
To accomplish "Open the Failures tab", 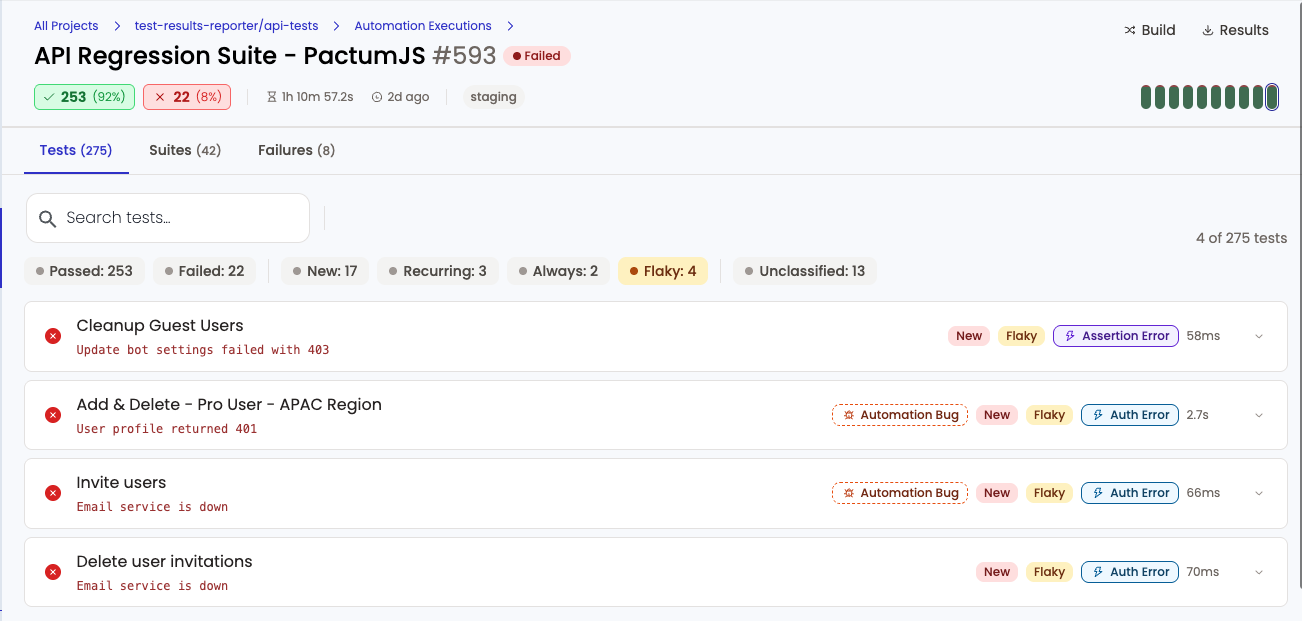I will pos(295,150).
